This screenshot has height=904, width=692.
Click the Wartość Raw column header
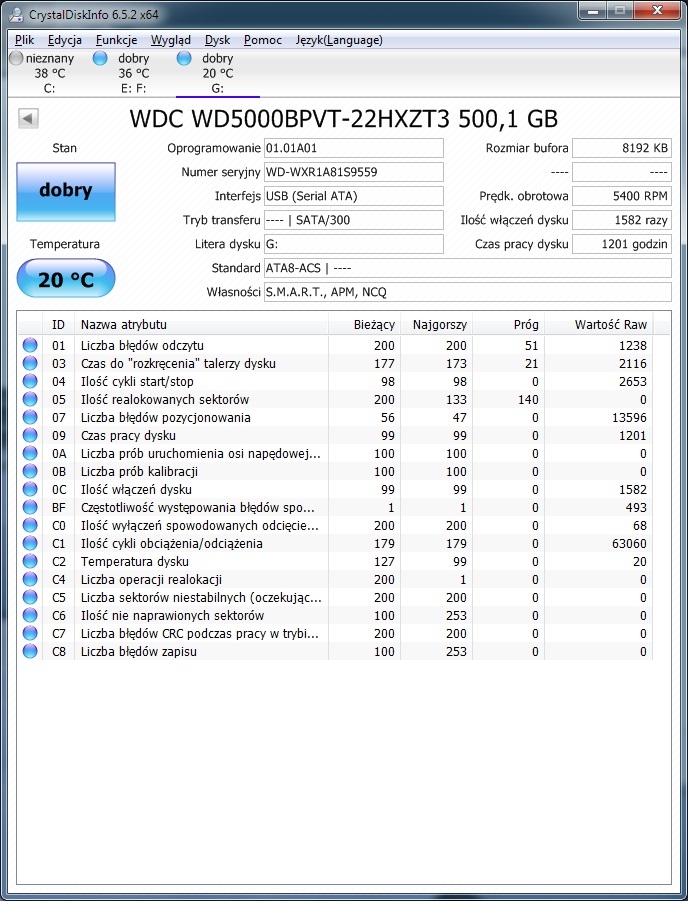tap(599, 325)
